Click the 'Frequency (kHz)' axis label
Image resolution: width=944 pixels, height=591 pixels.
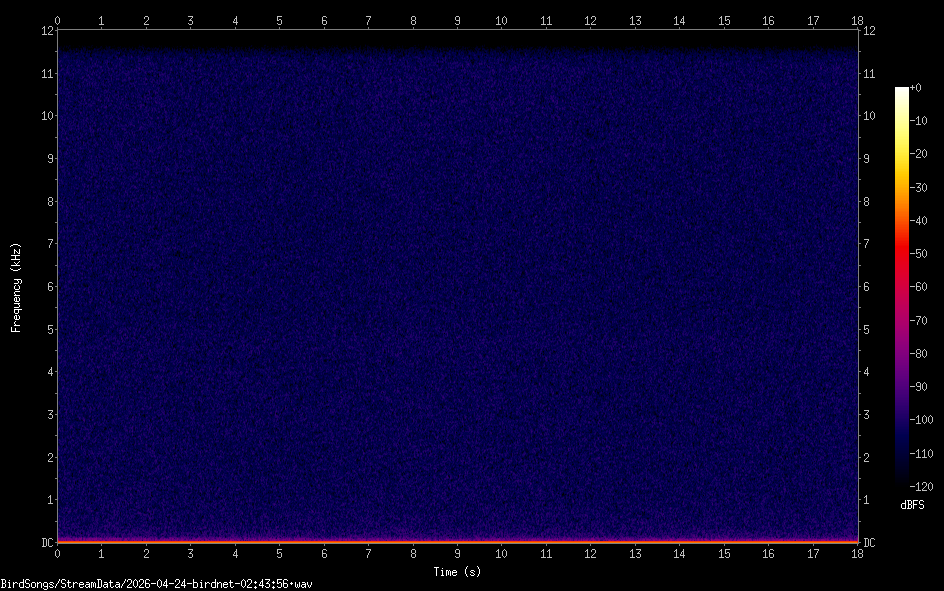point(16,287)
